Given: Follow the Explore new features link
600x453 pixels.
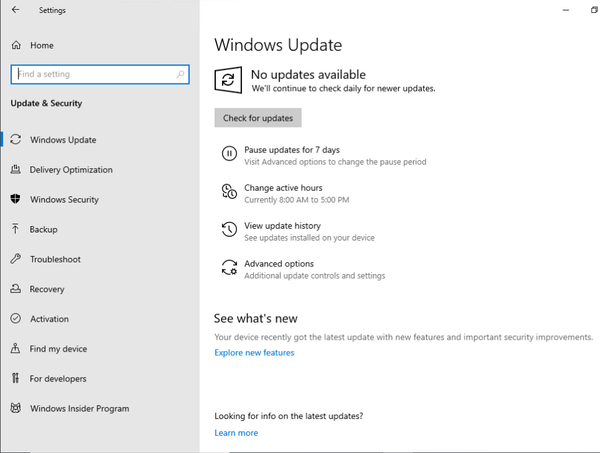Looking at the screenshot, I should pyautogui.click(x=254, y=352).
